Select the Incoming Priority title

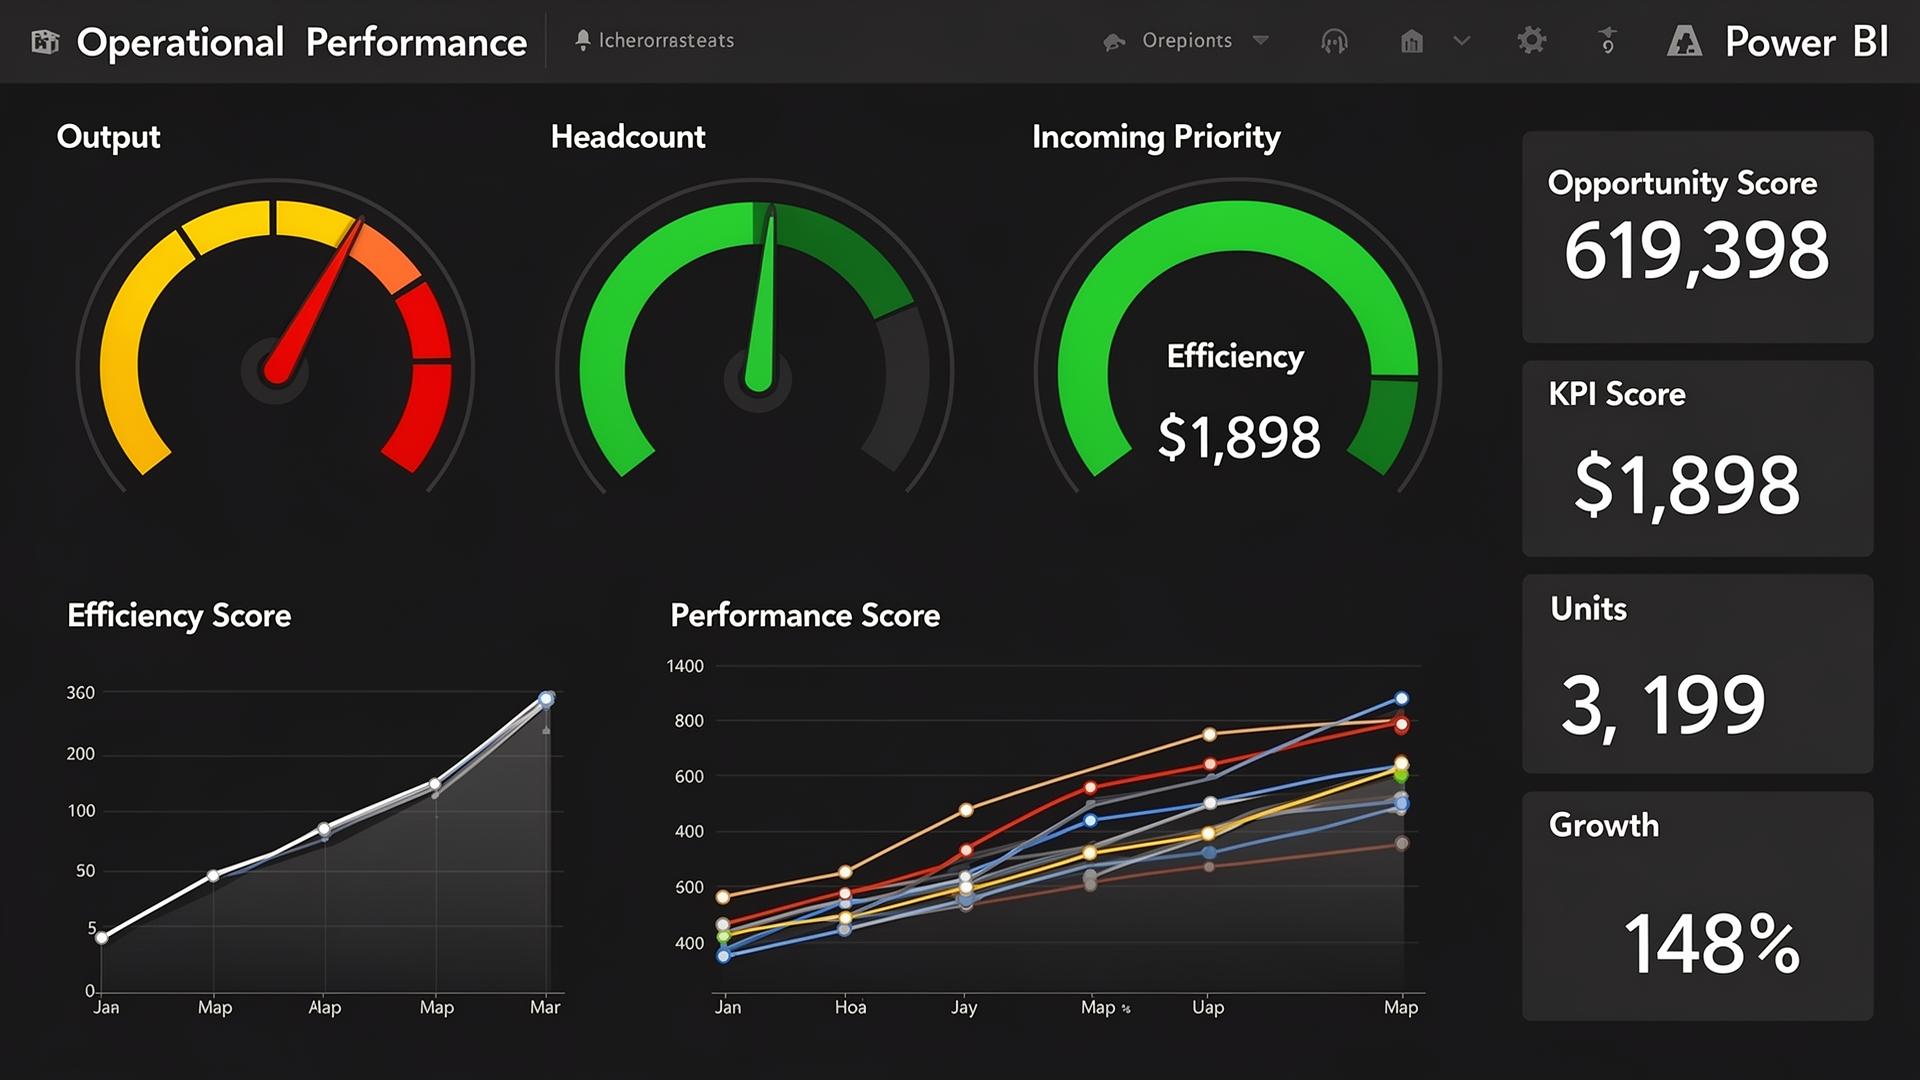pyautogui.click(x=1156, y=137)
